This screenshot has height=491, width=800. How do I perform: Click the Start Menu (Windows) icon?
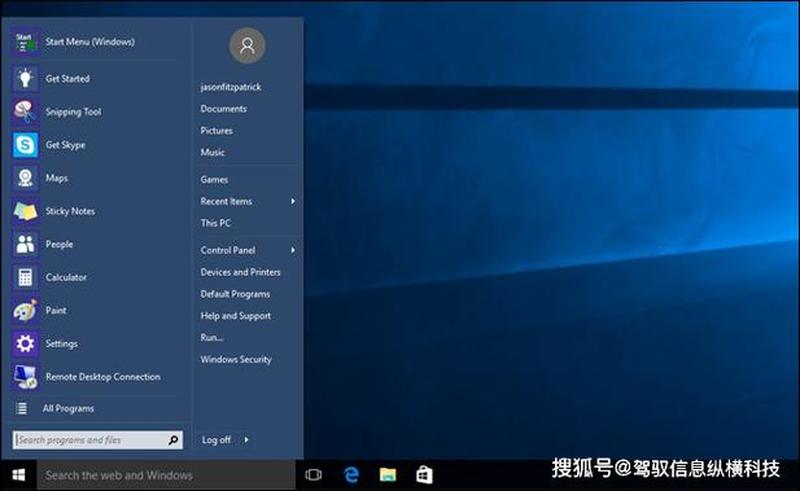tap(25, 42)
